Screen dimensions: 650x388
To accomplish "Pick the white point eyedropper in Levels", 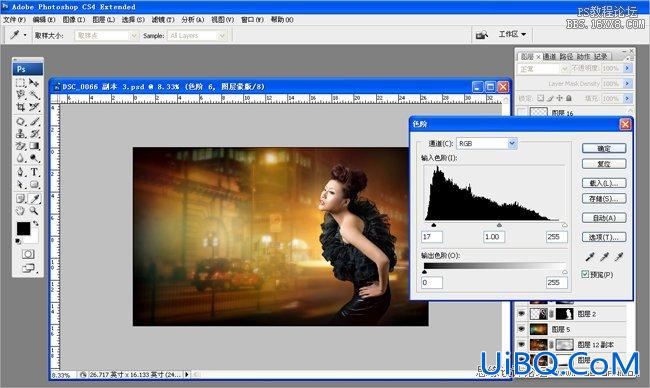I will click(x=619, y=257).
